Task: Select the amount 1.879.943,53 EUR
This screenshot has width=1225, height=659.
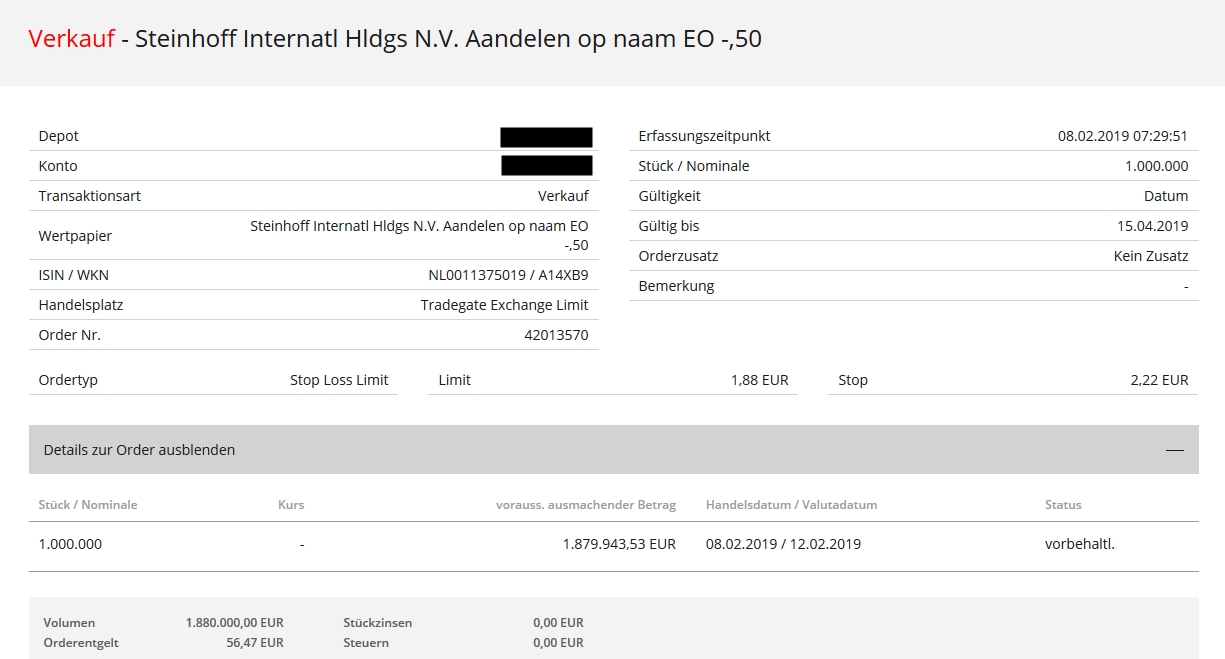Action: pyautogui.click(x=619, y=545)
